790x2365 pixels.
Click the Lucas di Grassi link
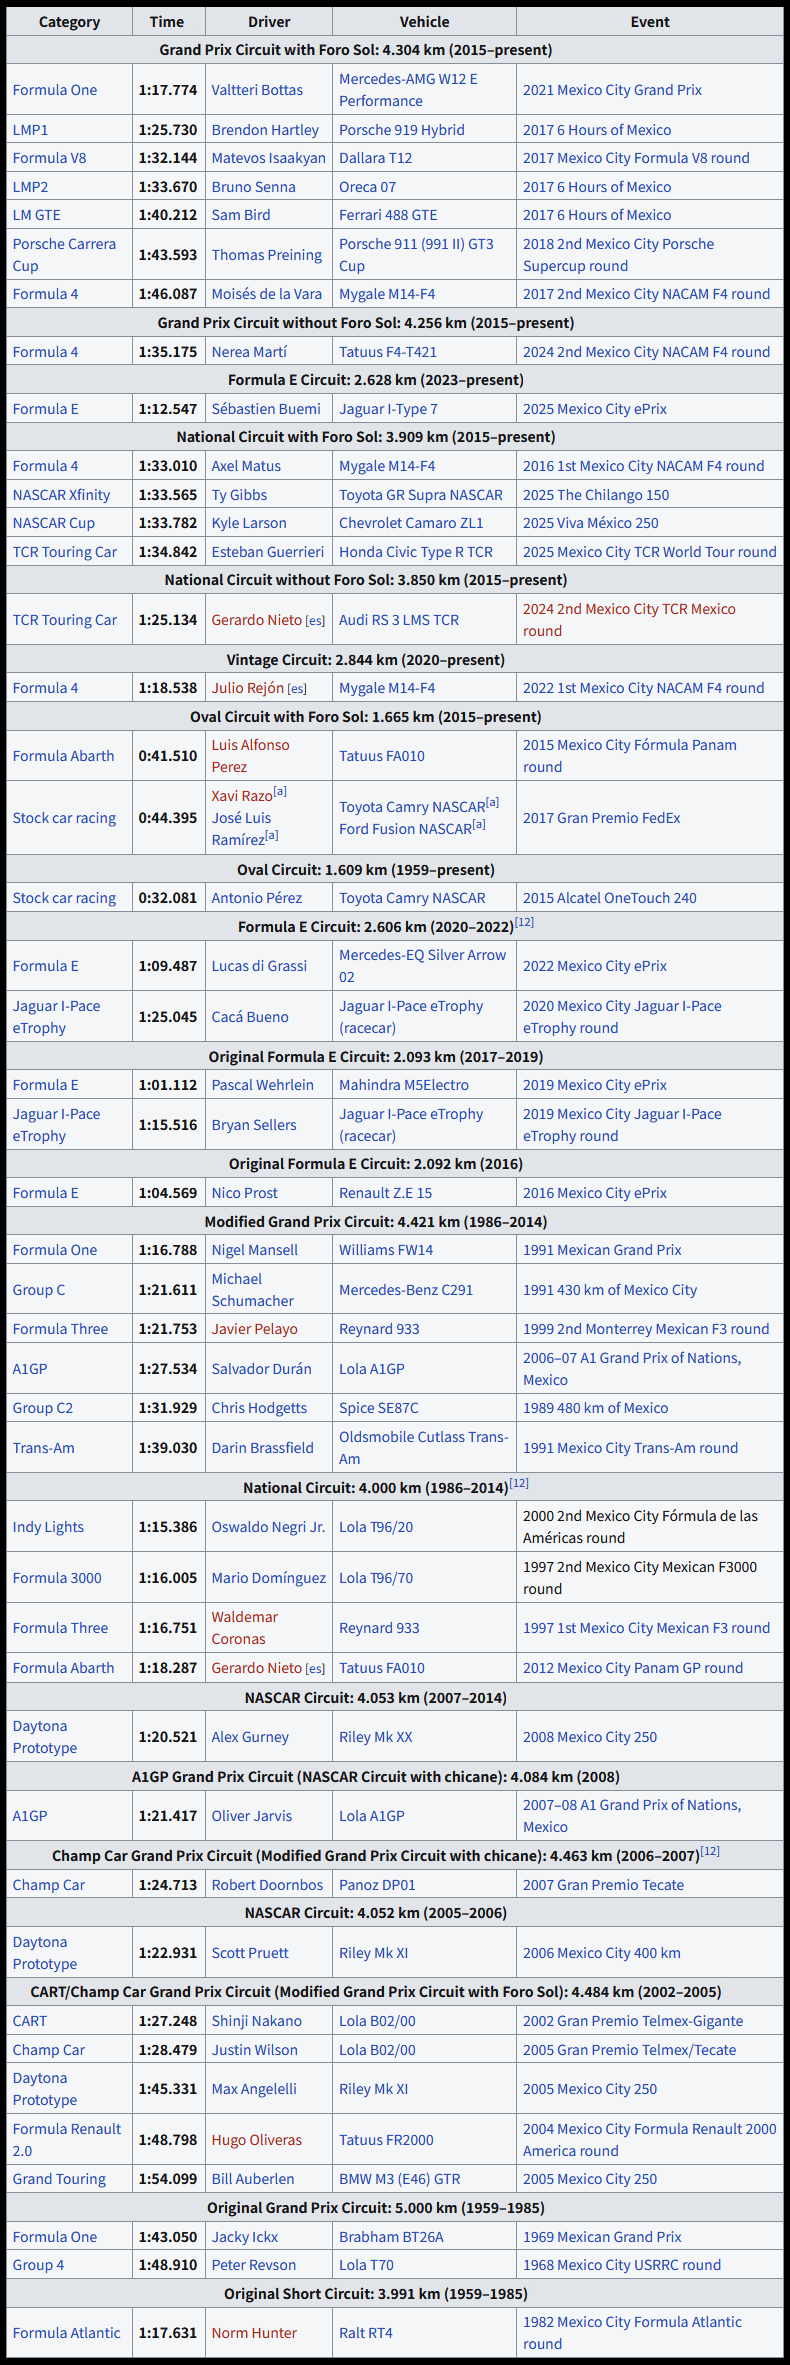pyautogui.click(x=259, y=966)
